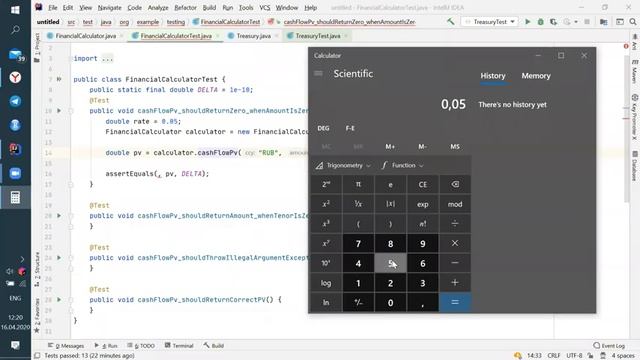Open the CRLF line separator selector

coord(553,356)
